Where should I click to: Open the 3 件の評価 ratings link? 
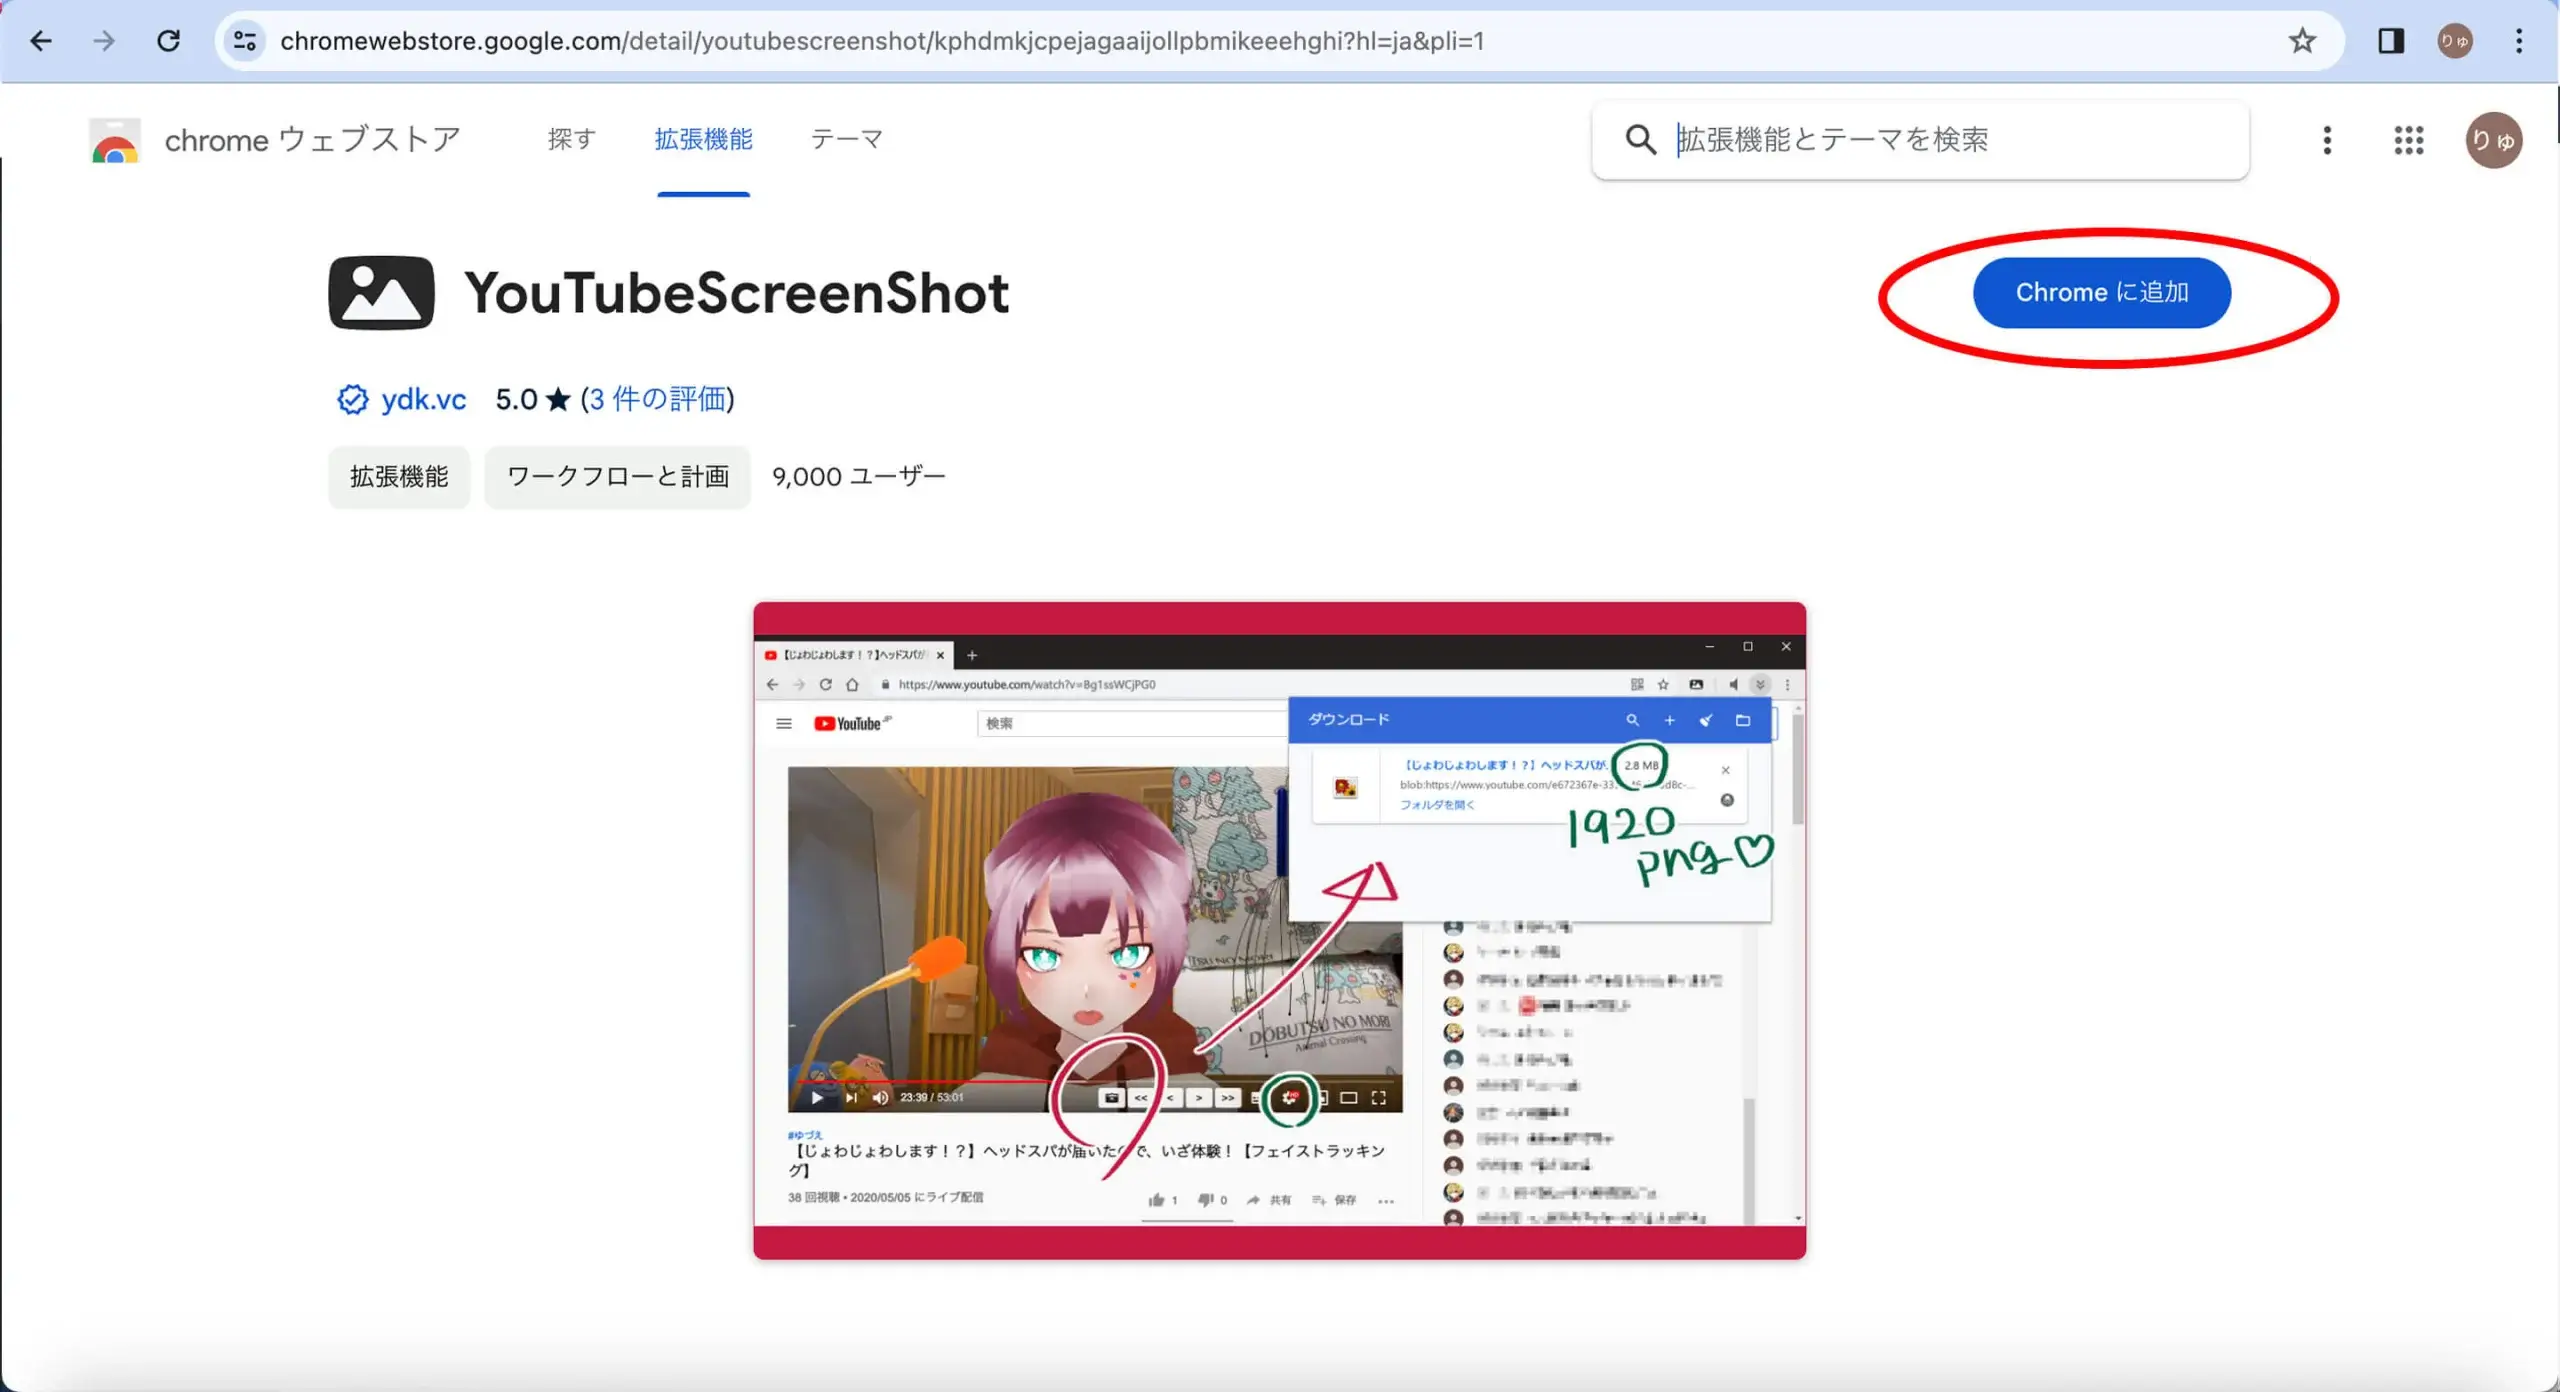tap(658, 399)
